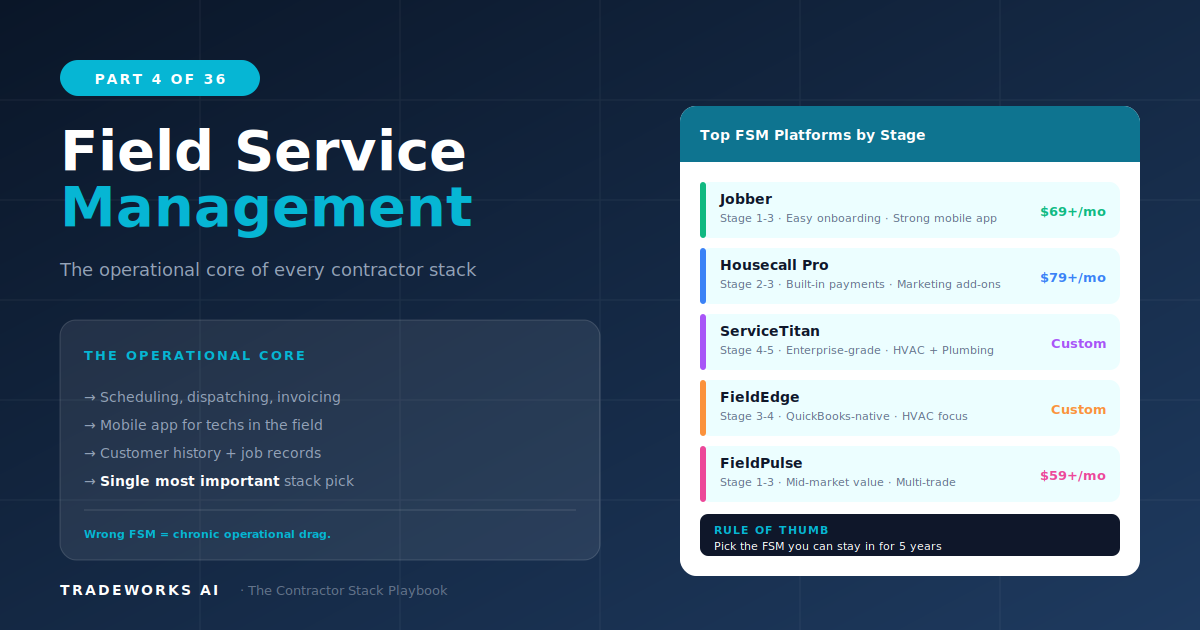
Task: Click Mobile app for techs line
Action: pyautogui.click(x=203, y=425)
